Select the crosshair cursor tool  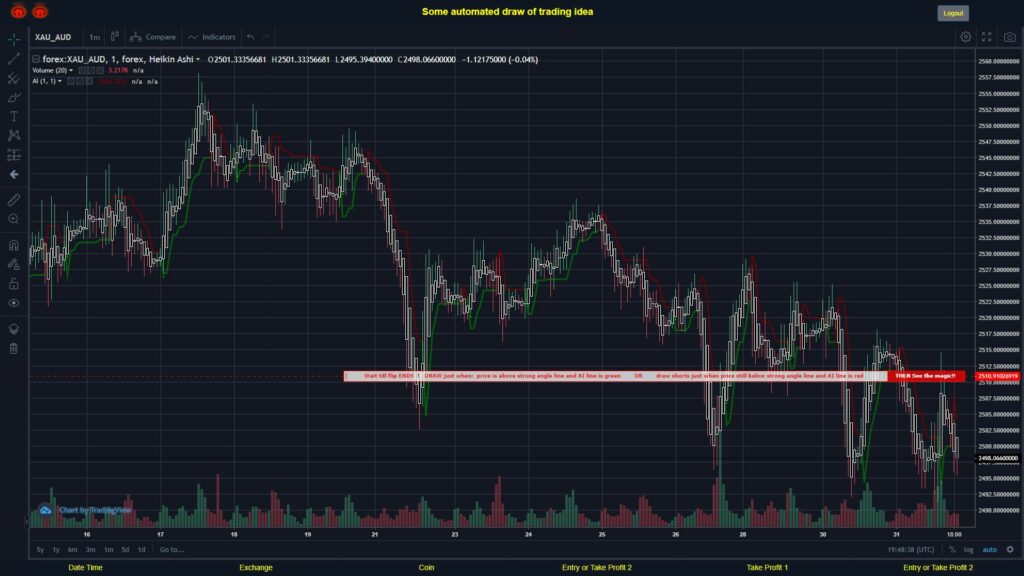[x=14, y=39]
